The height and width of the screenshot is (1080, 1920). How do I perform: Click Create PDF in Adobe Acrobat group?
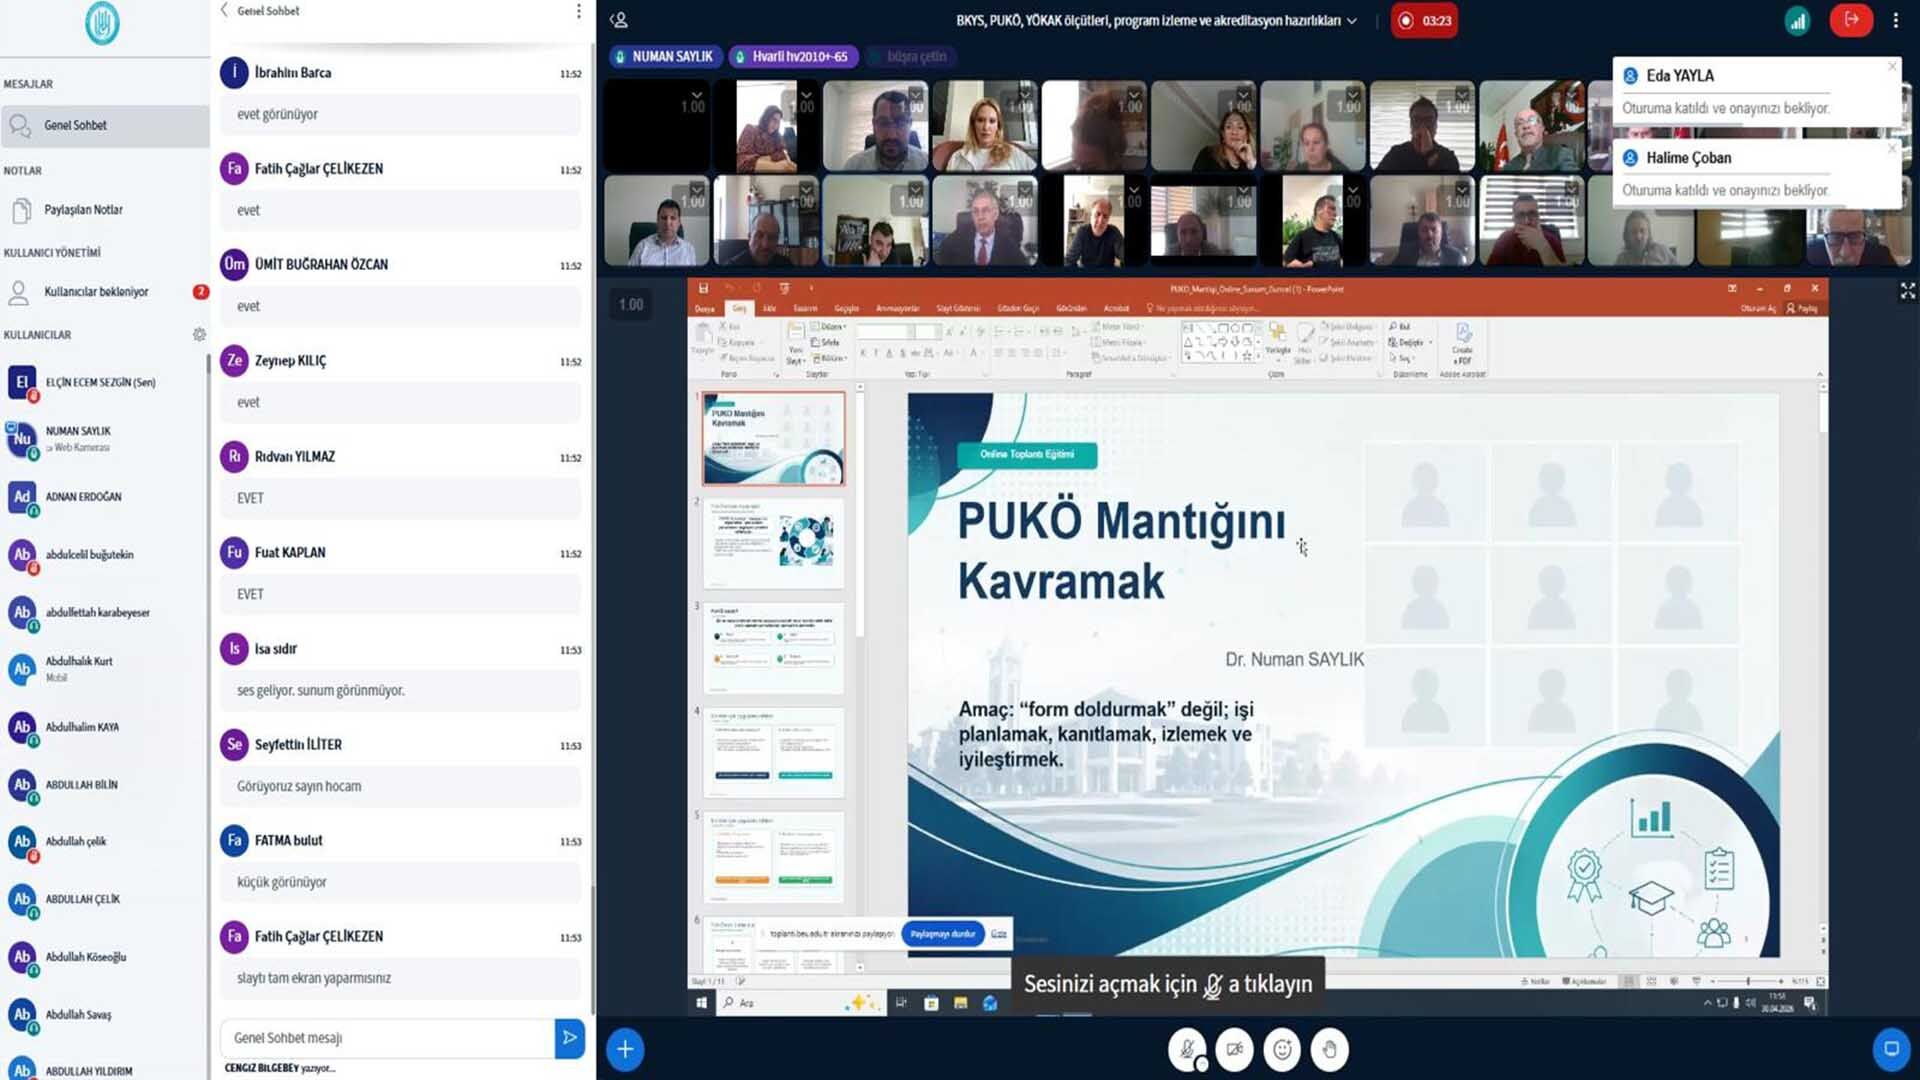point(1462,342)
